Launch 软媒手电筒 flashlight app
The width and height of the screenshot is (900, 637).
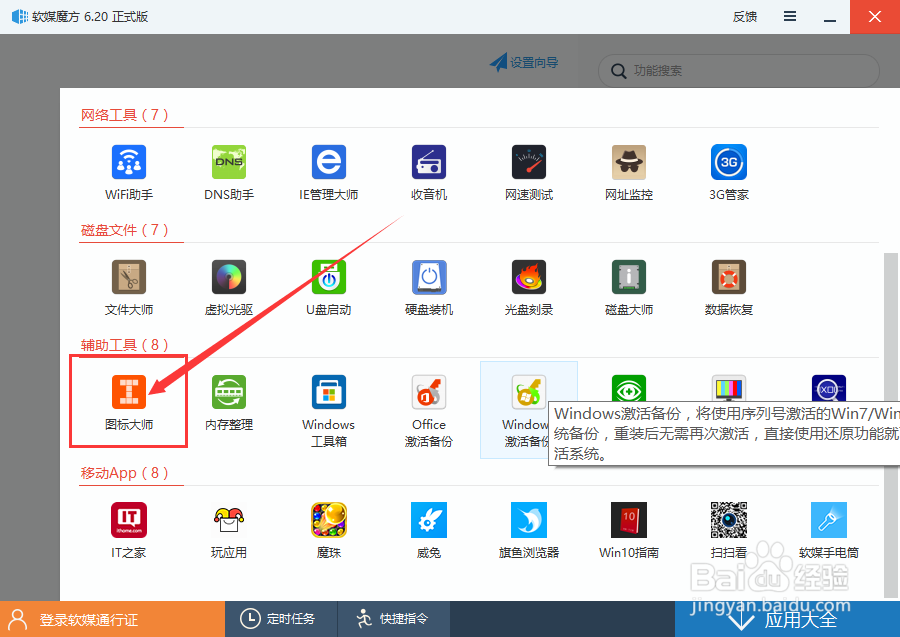828,530
